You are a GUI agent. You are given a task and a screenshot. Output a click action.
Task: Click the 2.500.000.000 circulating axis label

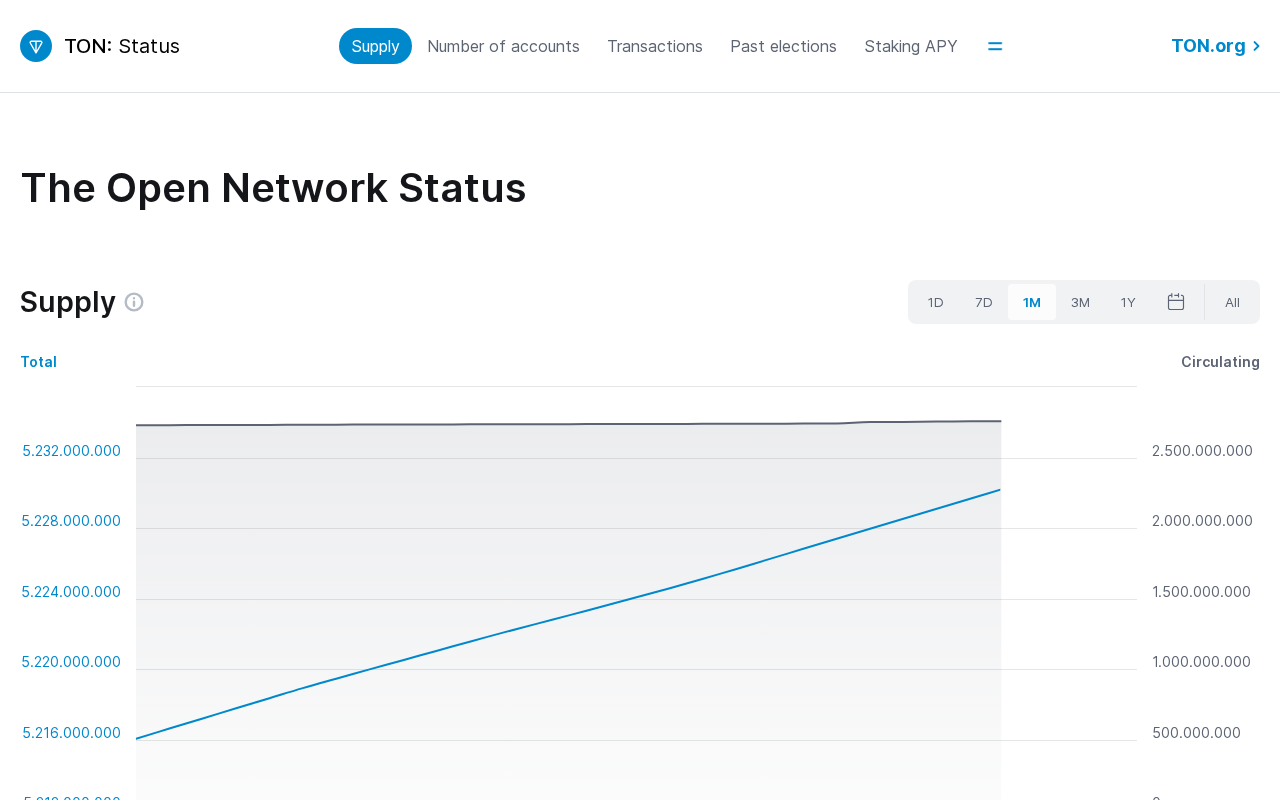(1202, 451)
